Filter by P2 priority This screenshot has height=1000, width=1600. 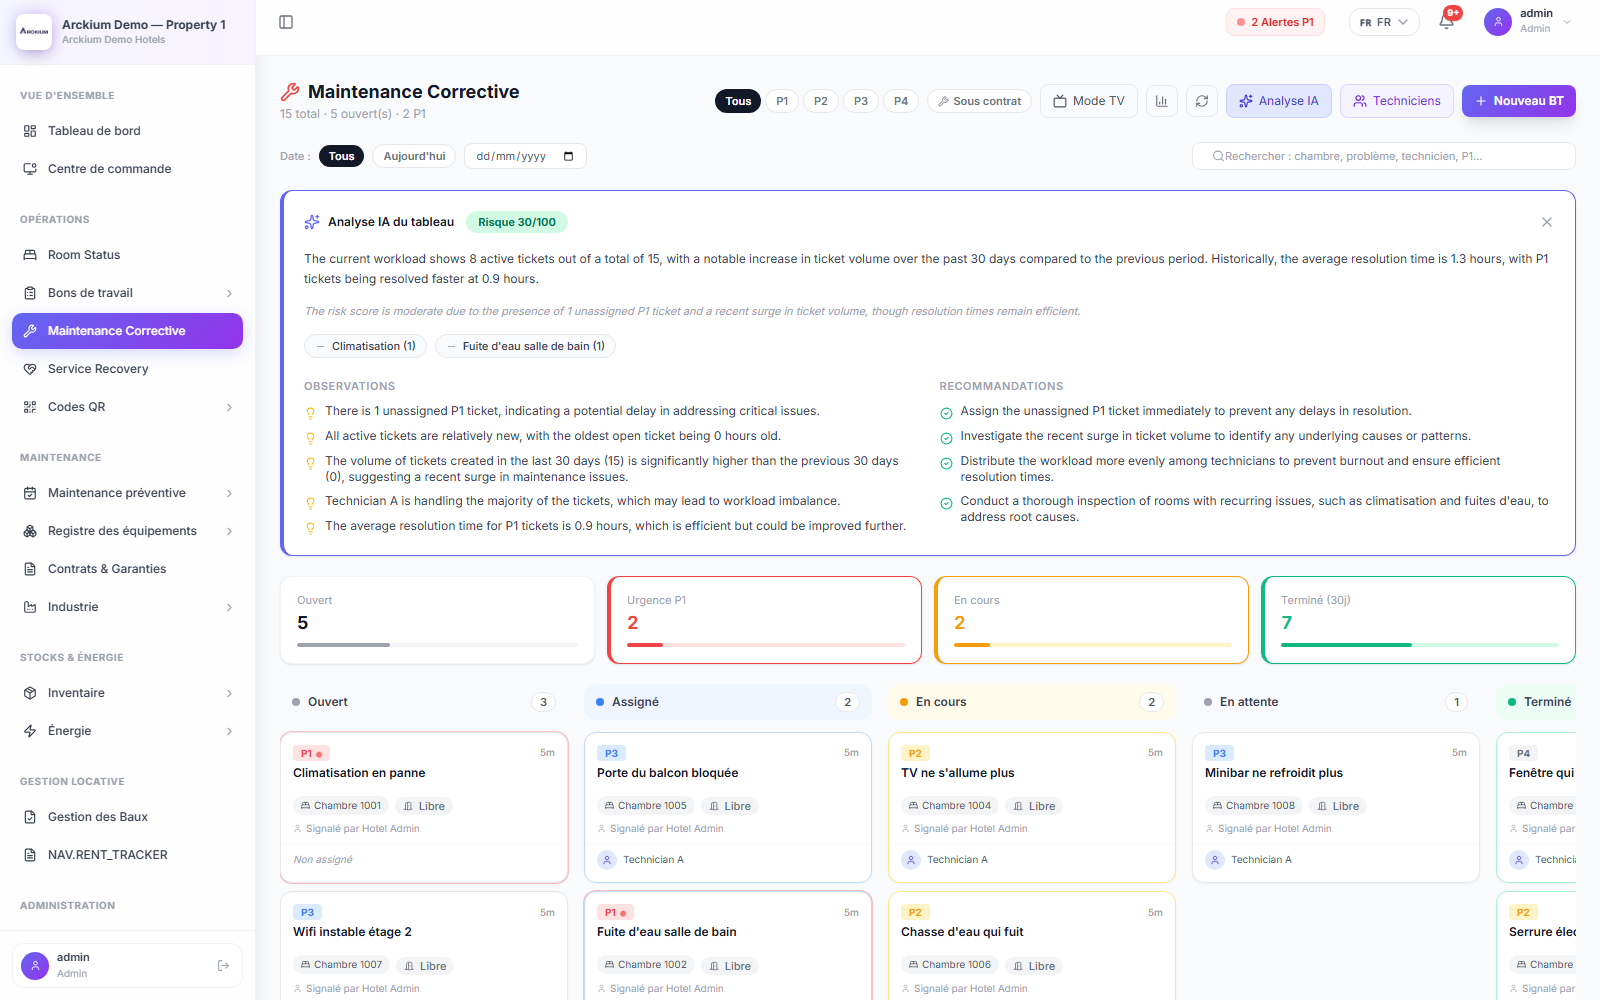click(x=821, y=101)
